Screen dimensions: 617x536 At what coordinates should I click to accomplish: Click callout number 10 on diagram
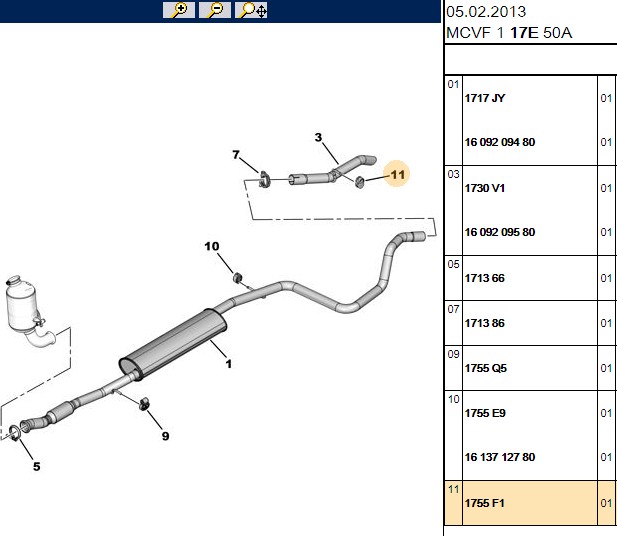pyautogui.click(x=212, y=246)
